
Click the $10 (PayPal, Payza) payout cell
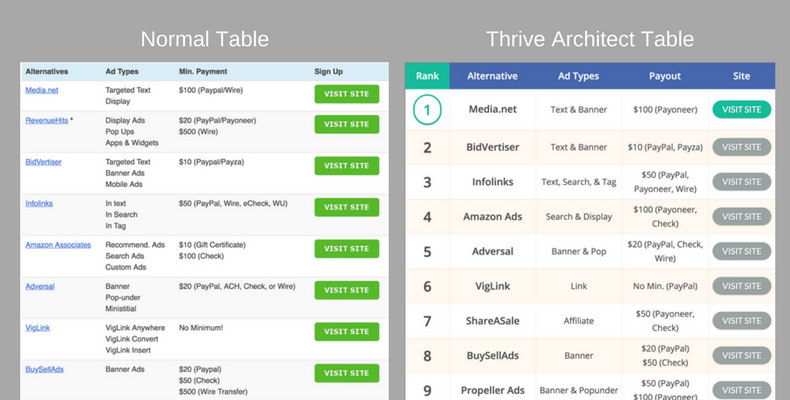[x=665, y=147]
